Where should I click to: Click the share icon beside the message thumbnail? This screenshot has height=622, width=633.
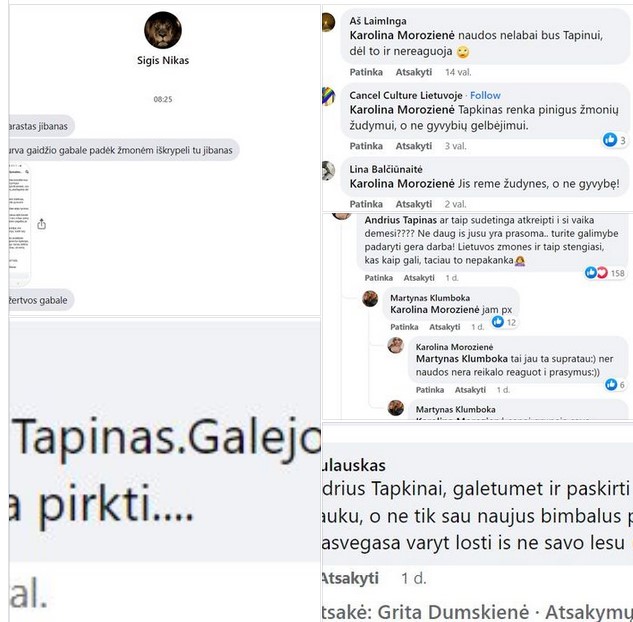pos(42,224)
